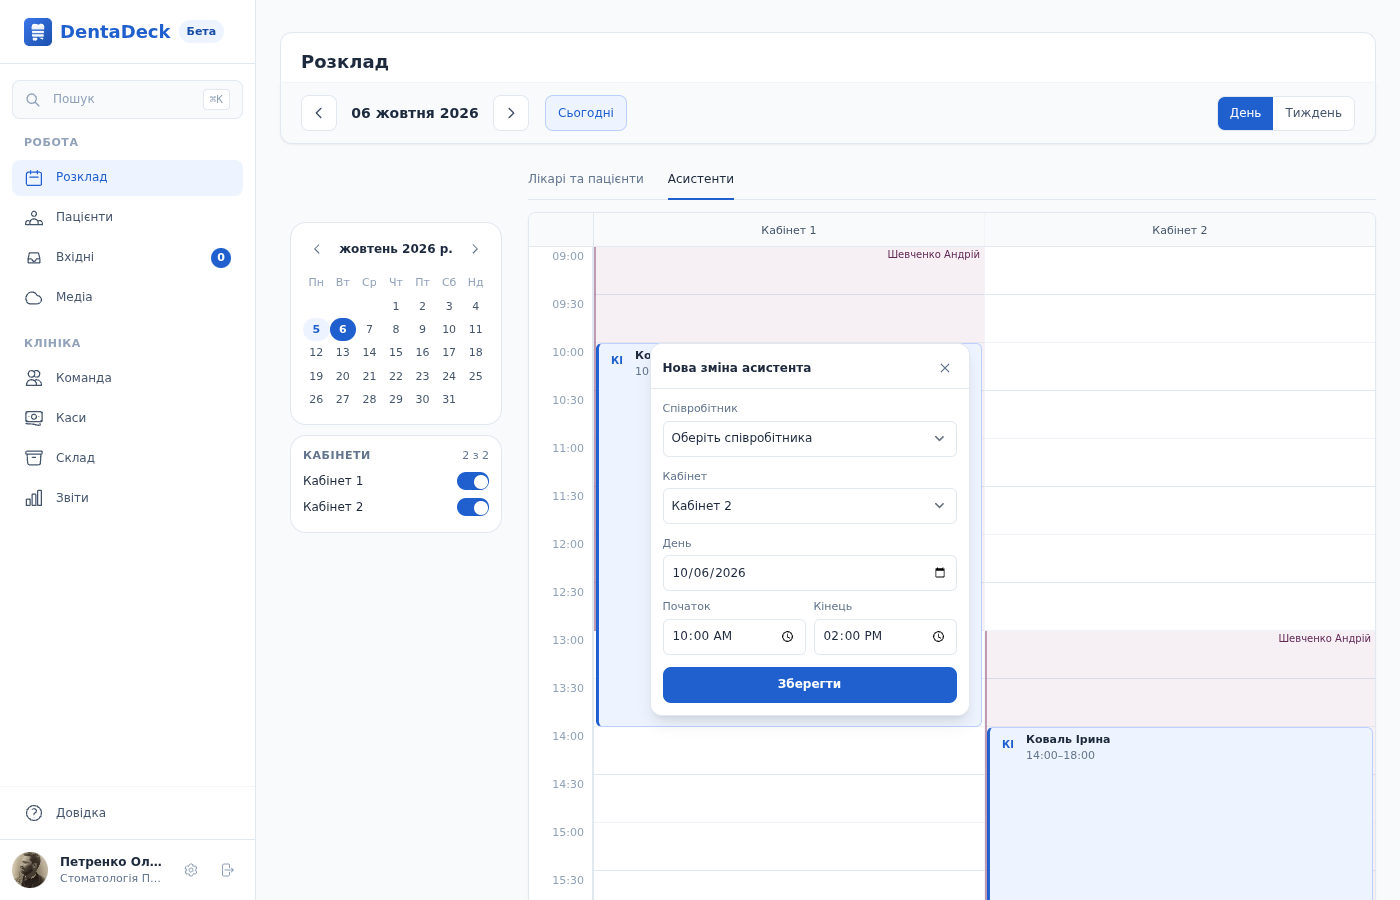
Task: Click the Вхідні unread count badge
Action: (221, 258)
